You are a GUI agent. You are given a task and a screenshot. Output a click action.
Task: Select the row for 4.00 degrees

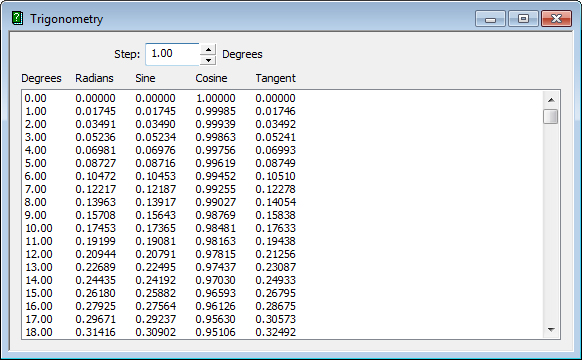[282, 150]
